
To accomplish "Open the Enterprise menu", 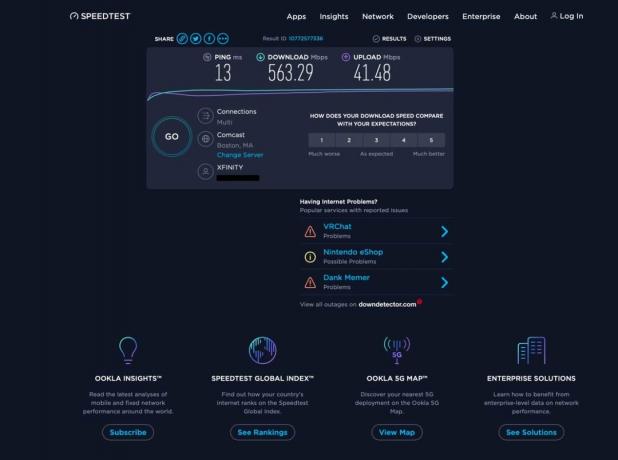I will click(481, 17).
